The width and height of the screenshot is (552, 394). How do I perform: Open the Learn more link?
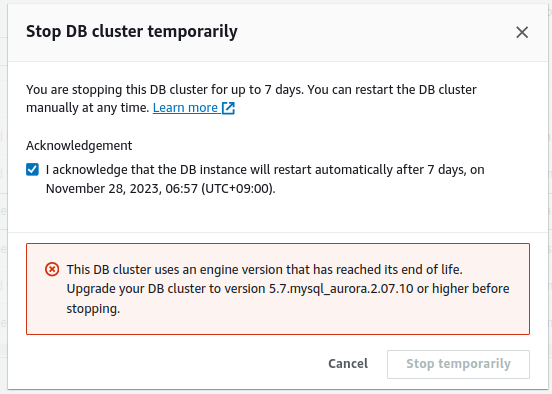coord(185,108)
